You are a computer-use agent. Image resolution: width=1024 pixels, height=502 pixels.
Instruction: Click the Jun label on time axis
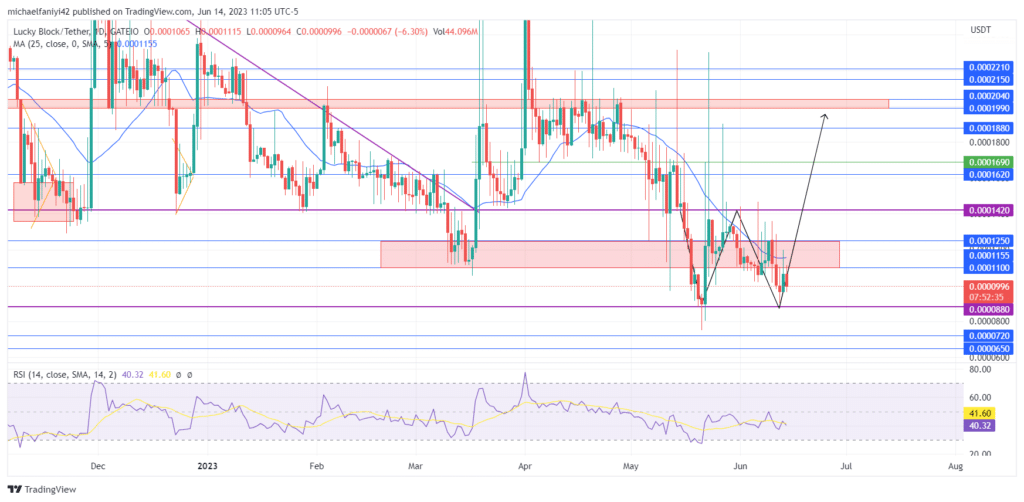pos(740,466)
